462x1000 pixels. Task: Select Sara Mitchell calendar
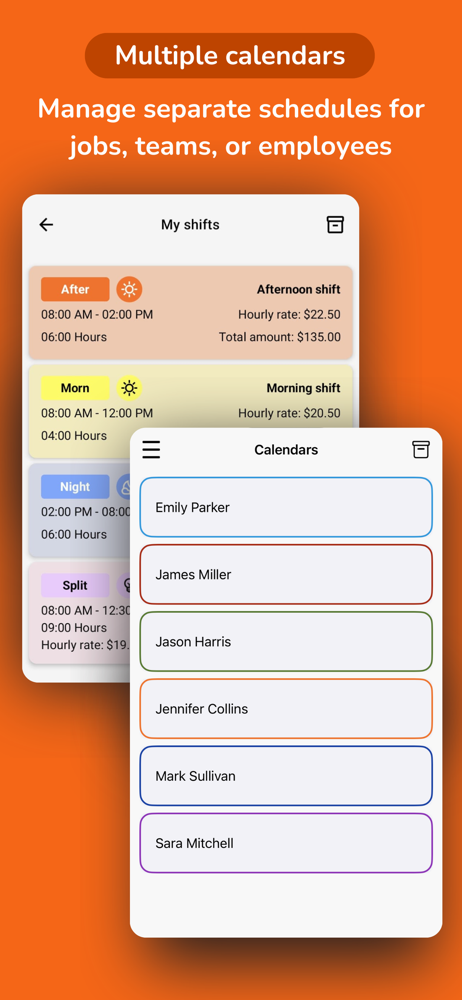point(286,843)
